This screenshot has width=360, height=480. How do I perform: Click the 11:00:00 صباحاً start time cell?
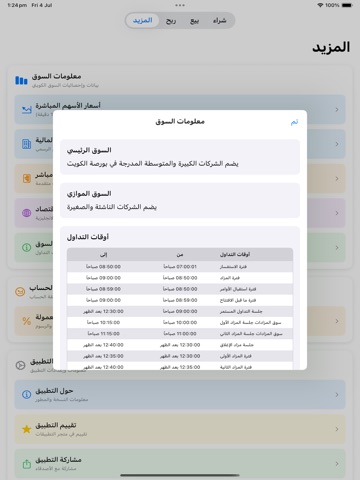tap(180, 334)
